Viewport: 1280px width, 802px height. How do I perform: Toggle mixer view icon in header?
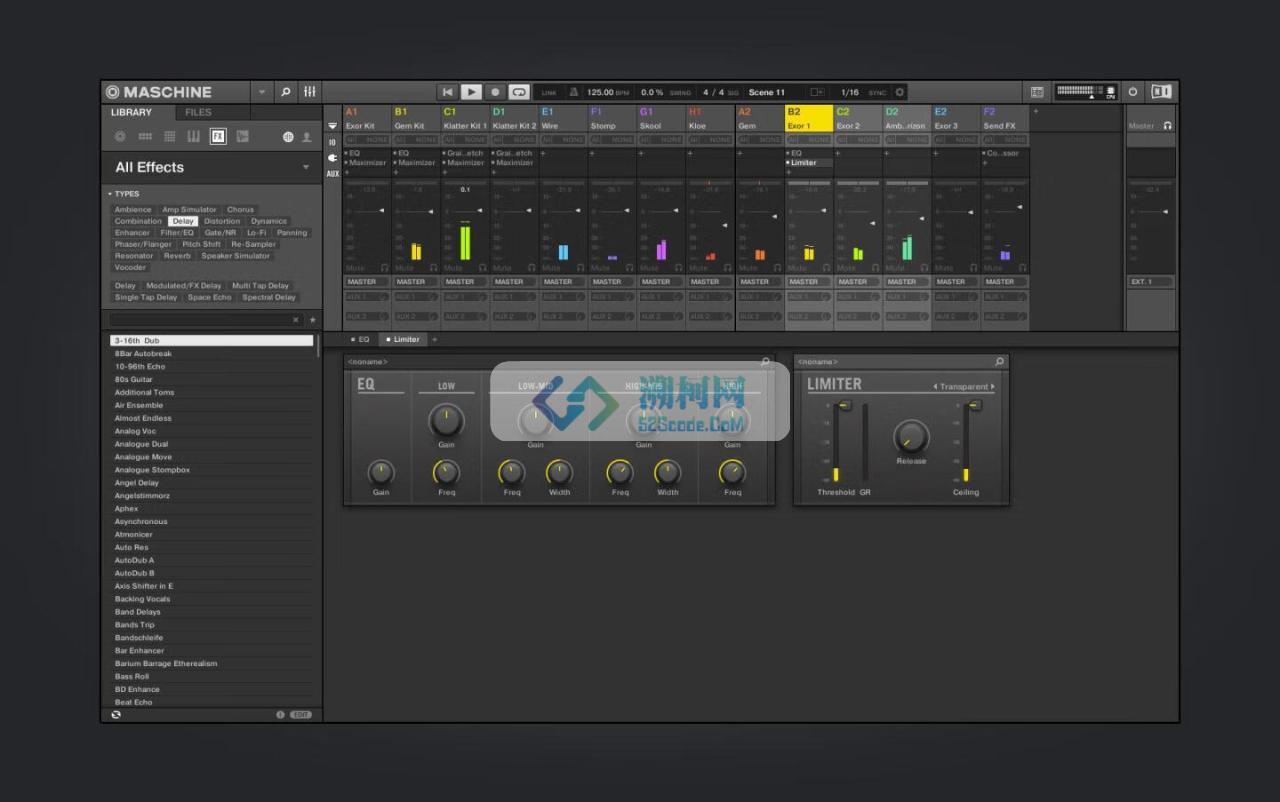point(310,92)
